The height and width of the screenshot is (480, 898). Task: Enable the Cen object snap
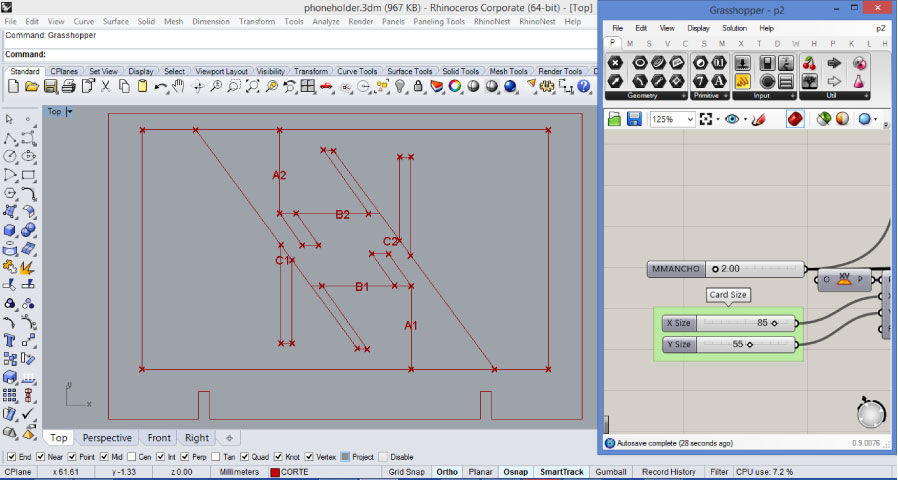coord(132,457)
